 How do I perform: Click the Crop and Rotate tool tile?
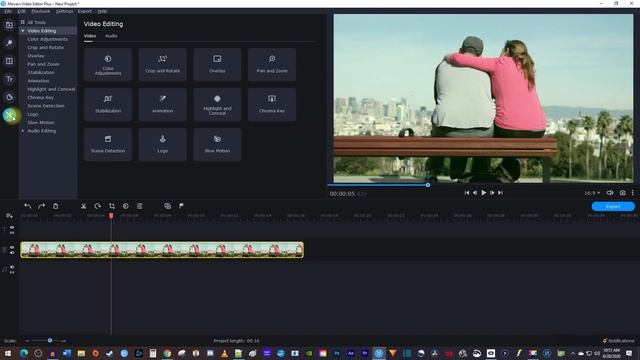162,64
